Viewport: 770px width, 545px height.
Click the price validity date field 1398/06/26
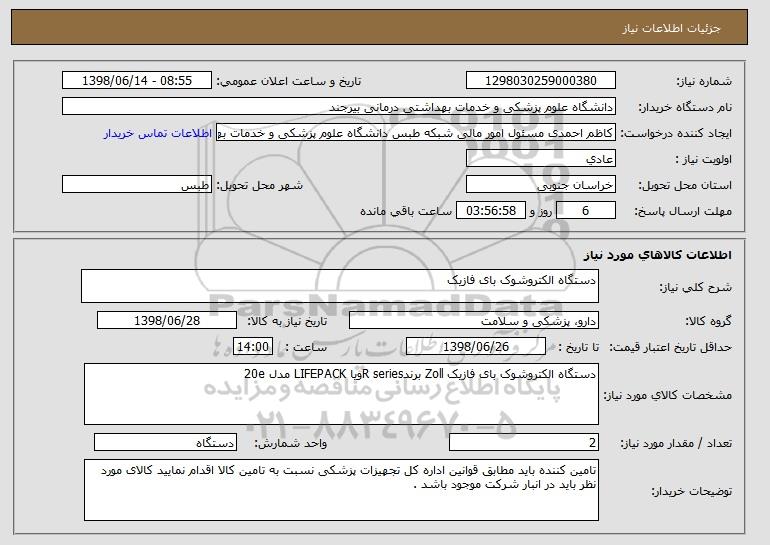pyautogui.click(x=476, y=347)
